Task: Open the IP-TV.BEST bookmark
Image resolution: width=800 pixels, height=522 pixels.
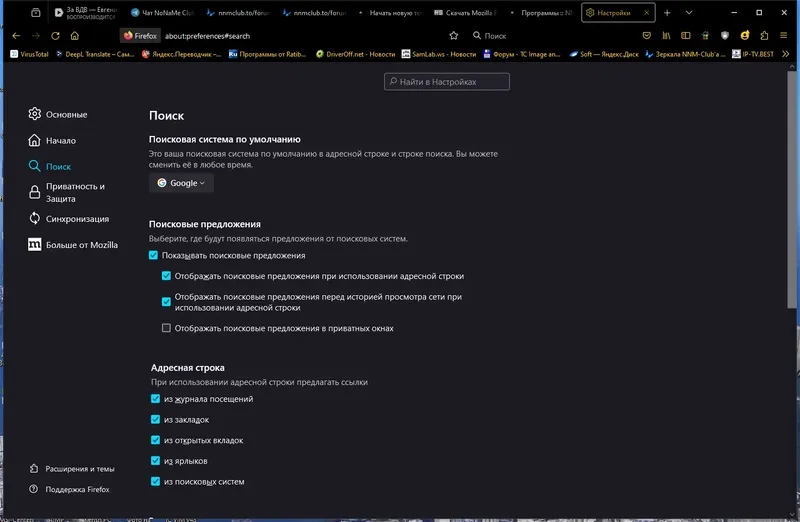Action: click(x=753, y=54)
